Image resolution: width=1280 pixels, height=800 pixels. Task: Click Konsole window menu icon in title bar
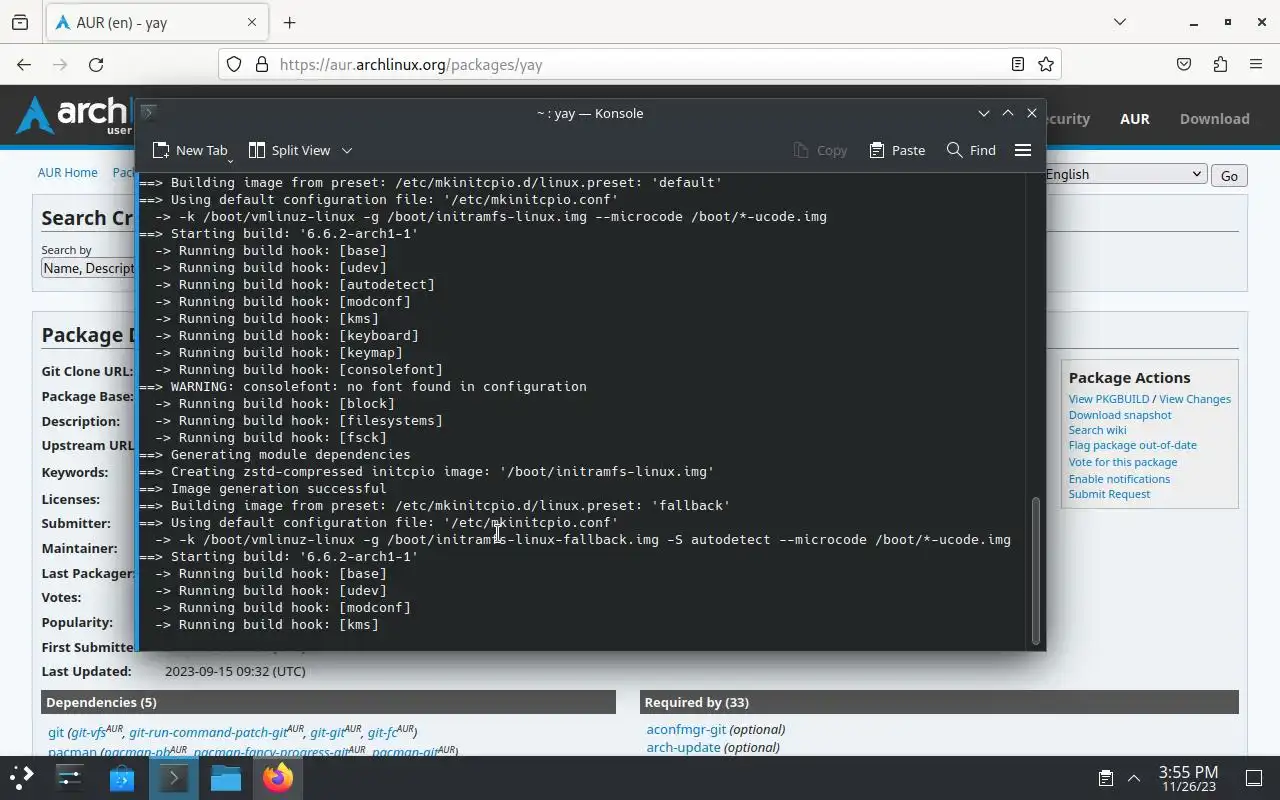tap(148, 113)
